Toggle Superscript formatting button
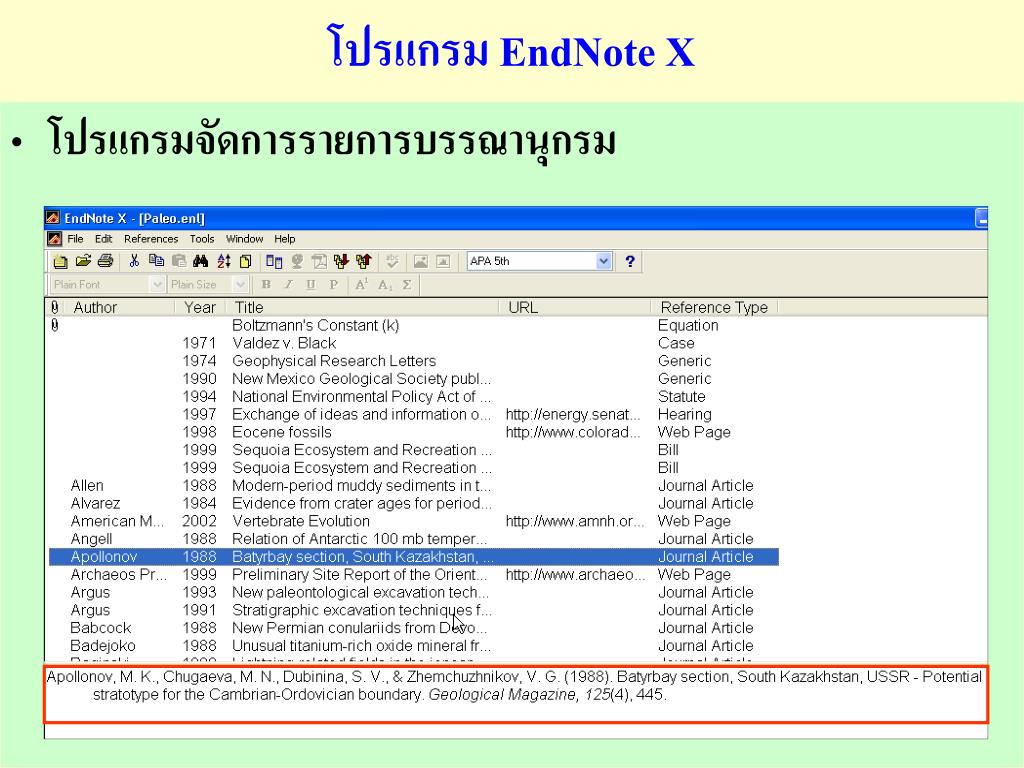 point(361,285)
